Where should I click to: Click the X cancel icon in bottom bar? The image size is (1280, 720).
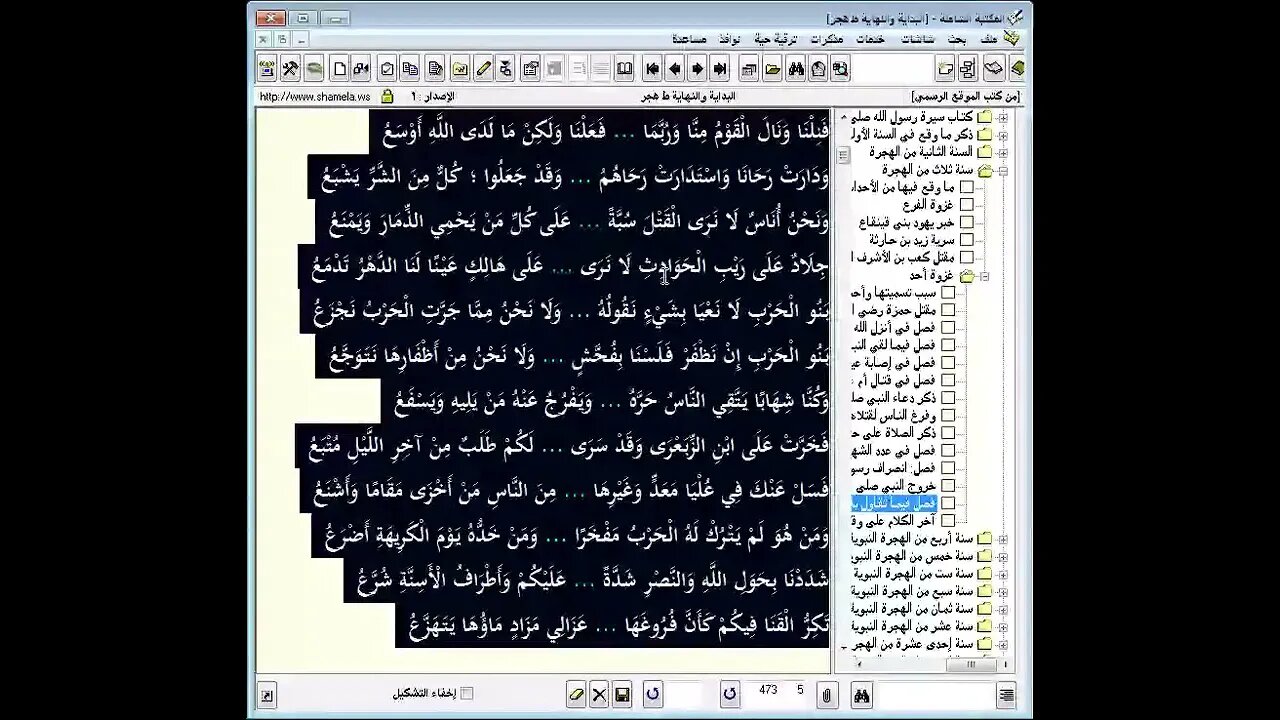pos(599,694)
